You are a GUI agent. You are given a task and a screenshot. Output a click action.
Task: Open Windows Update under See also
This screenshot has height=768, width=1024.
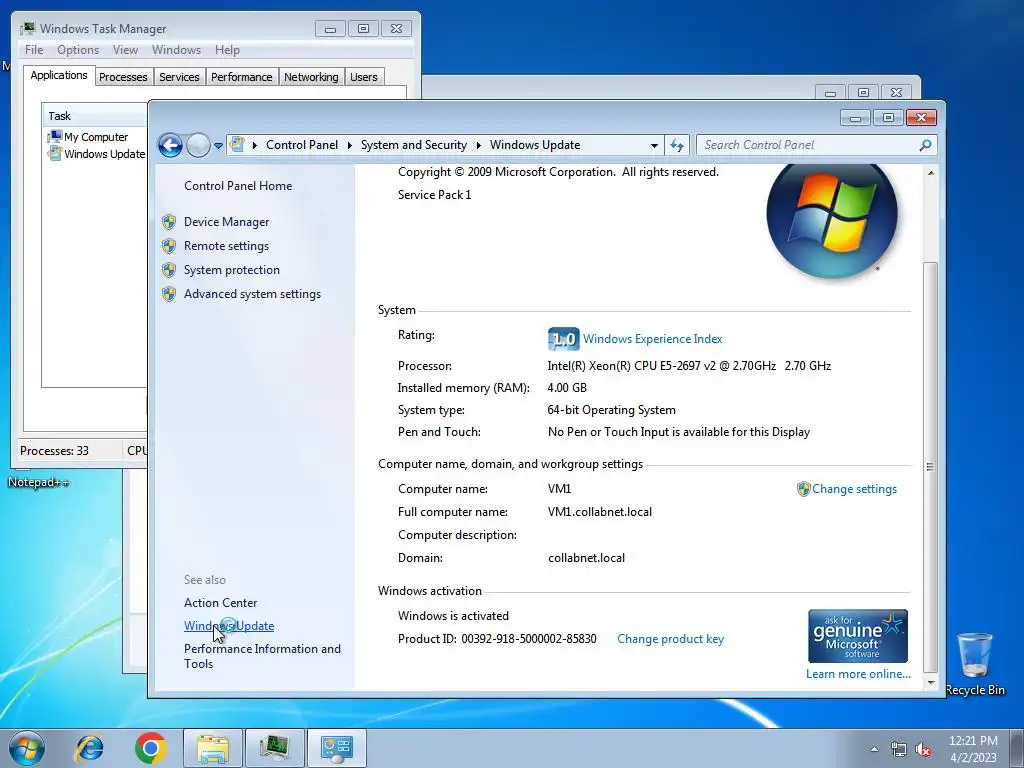[x=229, y=626]
